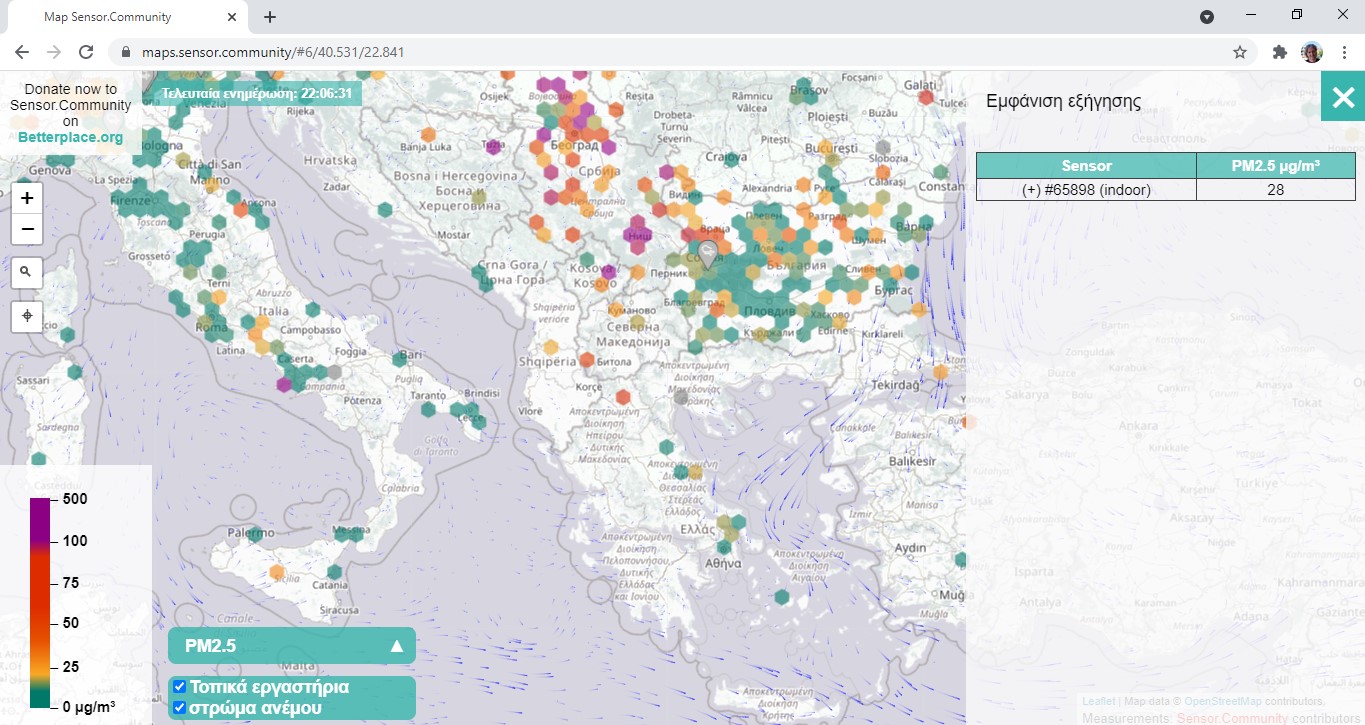
Task: Click the gray location marker near Sofia
Action: click(x=708, y=254)
